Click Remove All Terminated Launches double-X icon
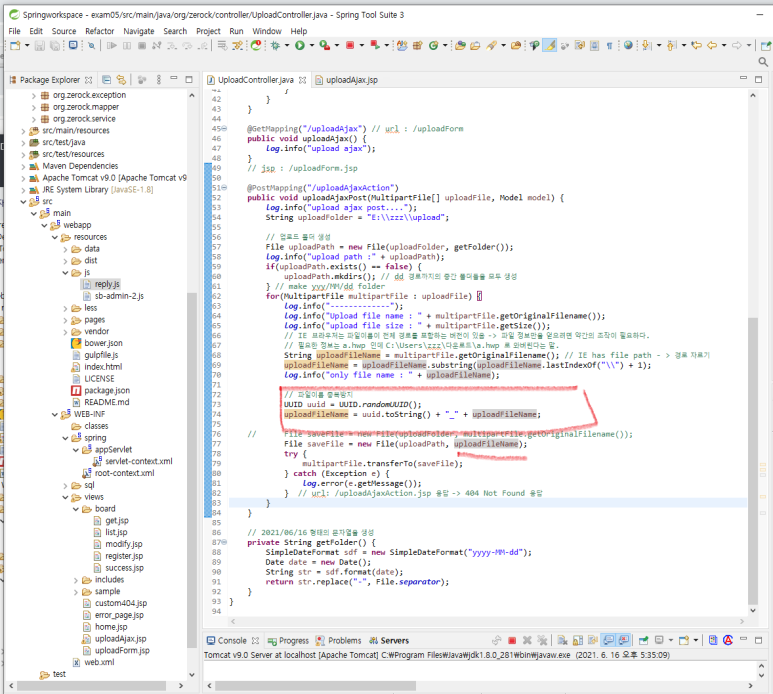The image size is (773, 694). (542, 640)
